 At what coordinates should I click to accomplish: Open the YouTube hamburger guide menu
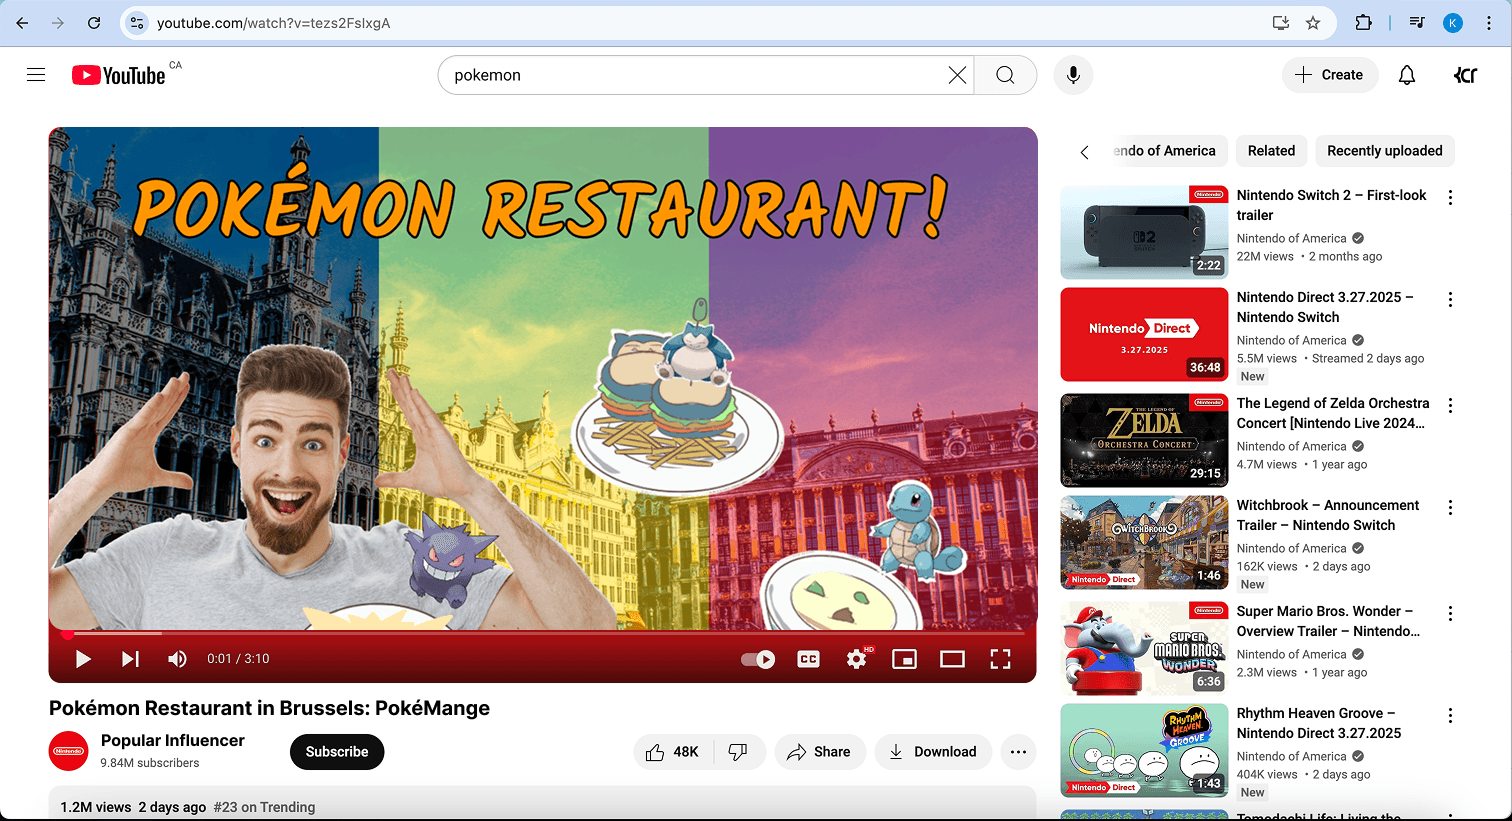click(x=36, y=75)
